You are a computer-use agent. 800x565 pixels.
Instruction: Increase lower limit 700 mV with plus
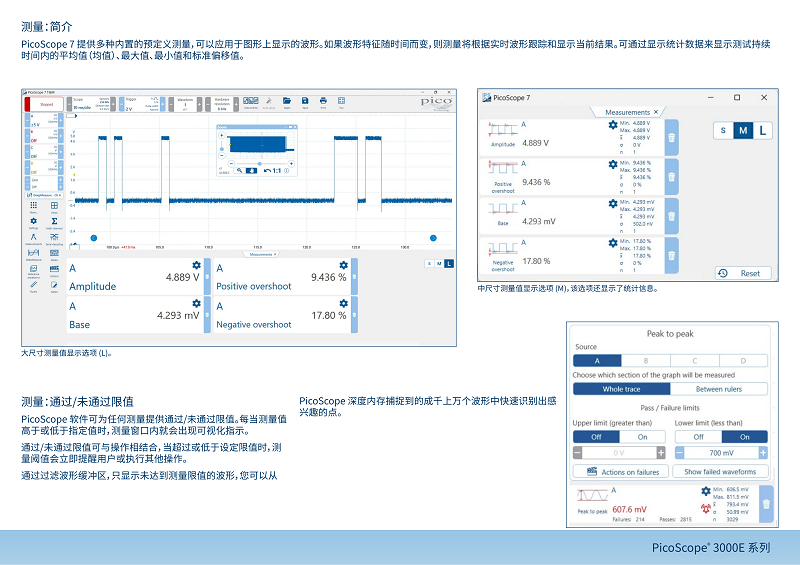click(x=763, y=453)
